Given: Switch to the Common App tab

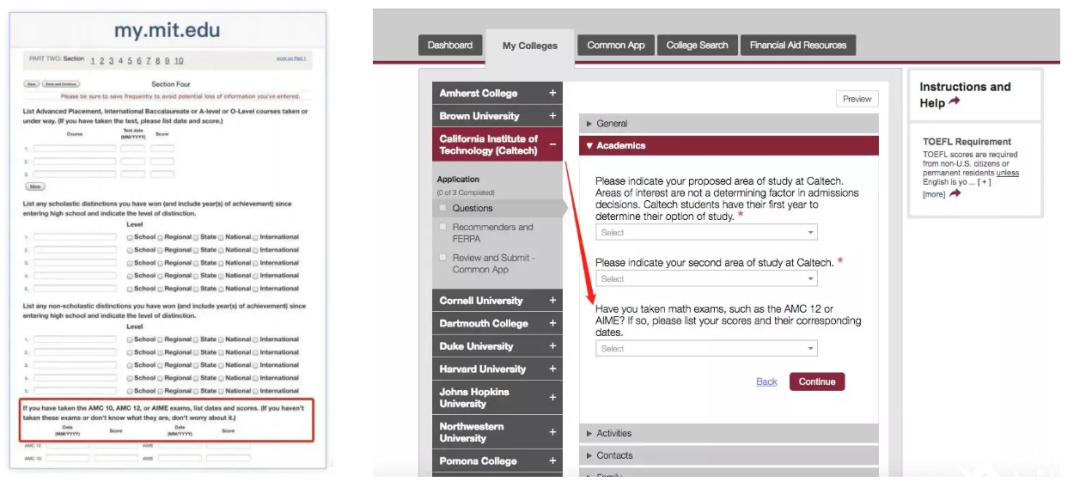Looking at the screenshot, I should pyautogui.click(x=616, y=45).
